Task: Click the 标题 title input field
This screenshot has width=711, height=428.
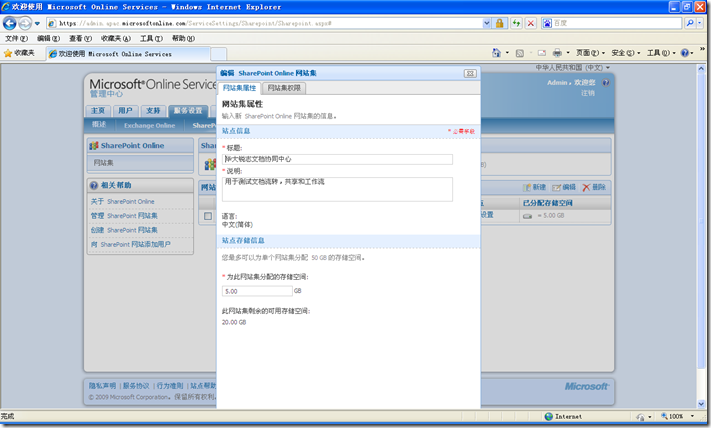Action: pyautogui.click(x=337, y=159)
